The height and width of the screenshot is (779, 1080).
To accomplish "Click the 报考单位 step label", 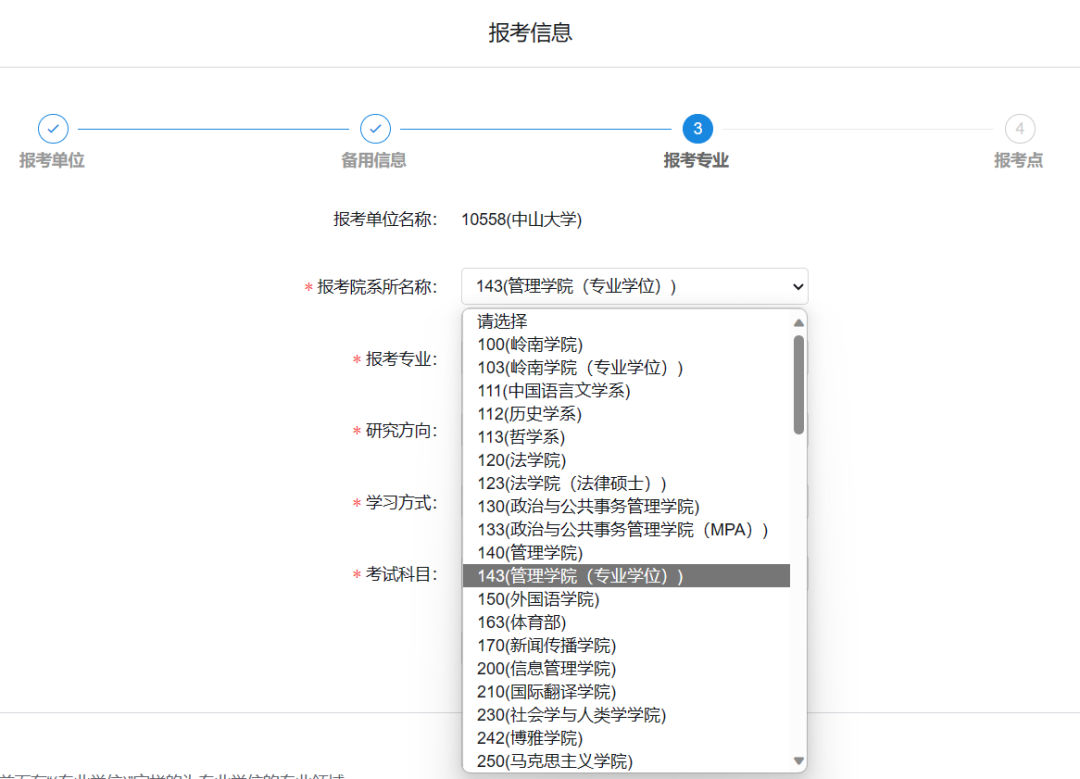I will 52,161.
